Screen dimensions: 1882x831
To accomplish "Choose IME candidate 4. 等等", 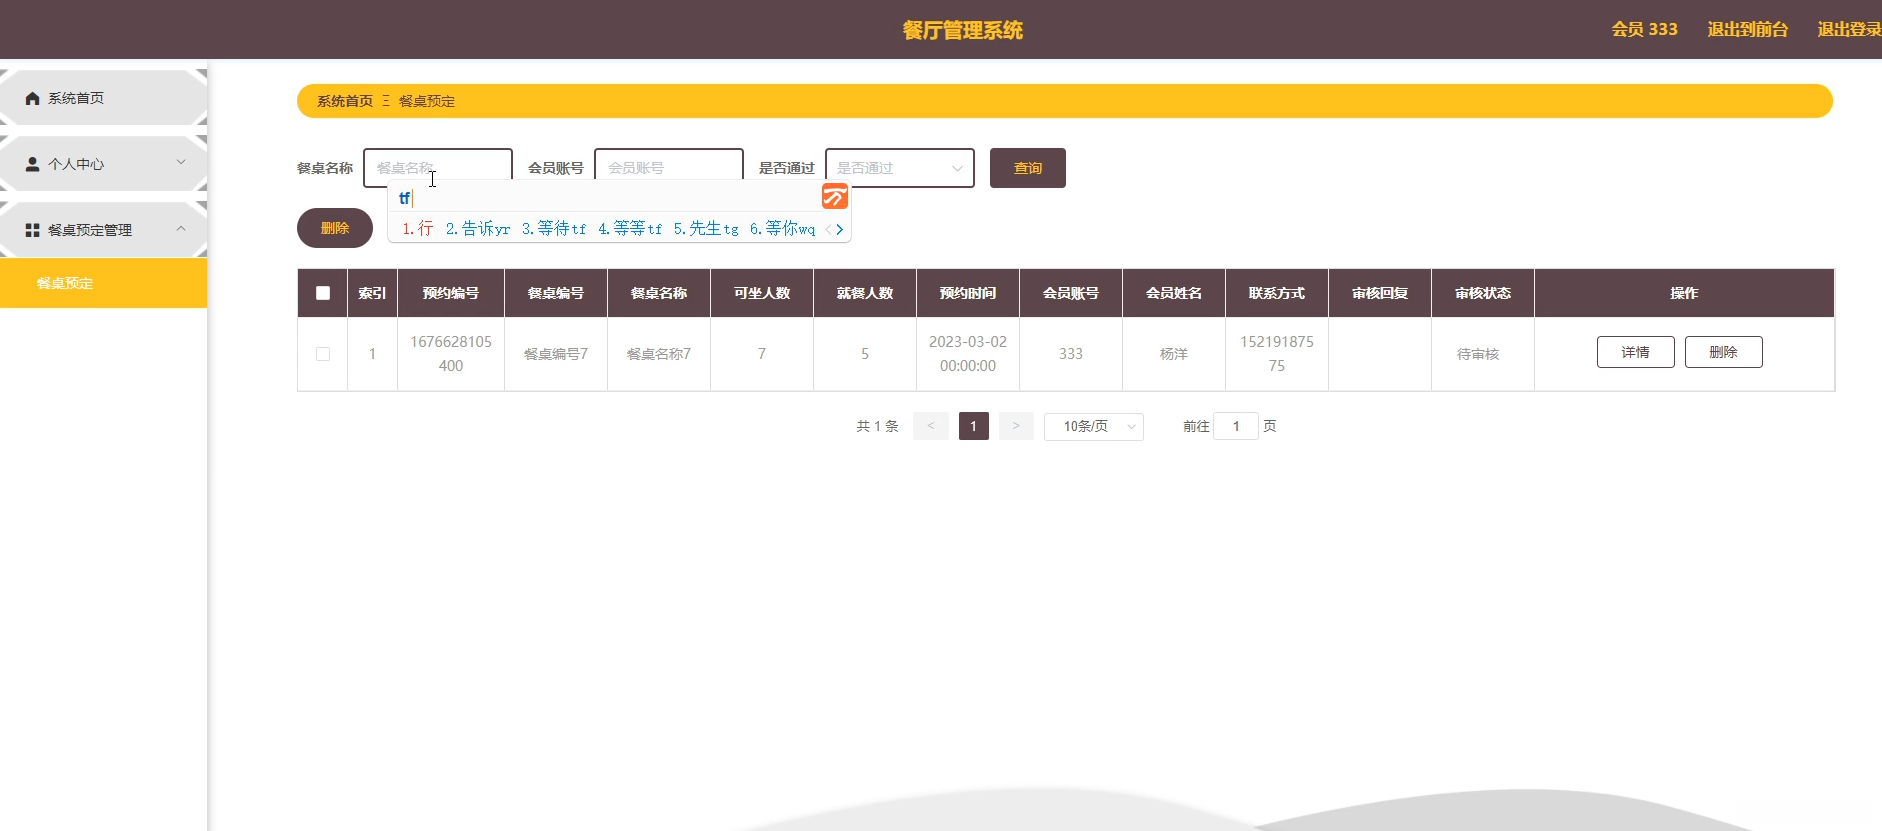I will tap(630, 229).
